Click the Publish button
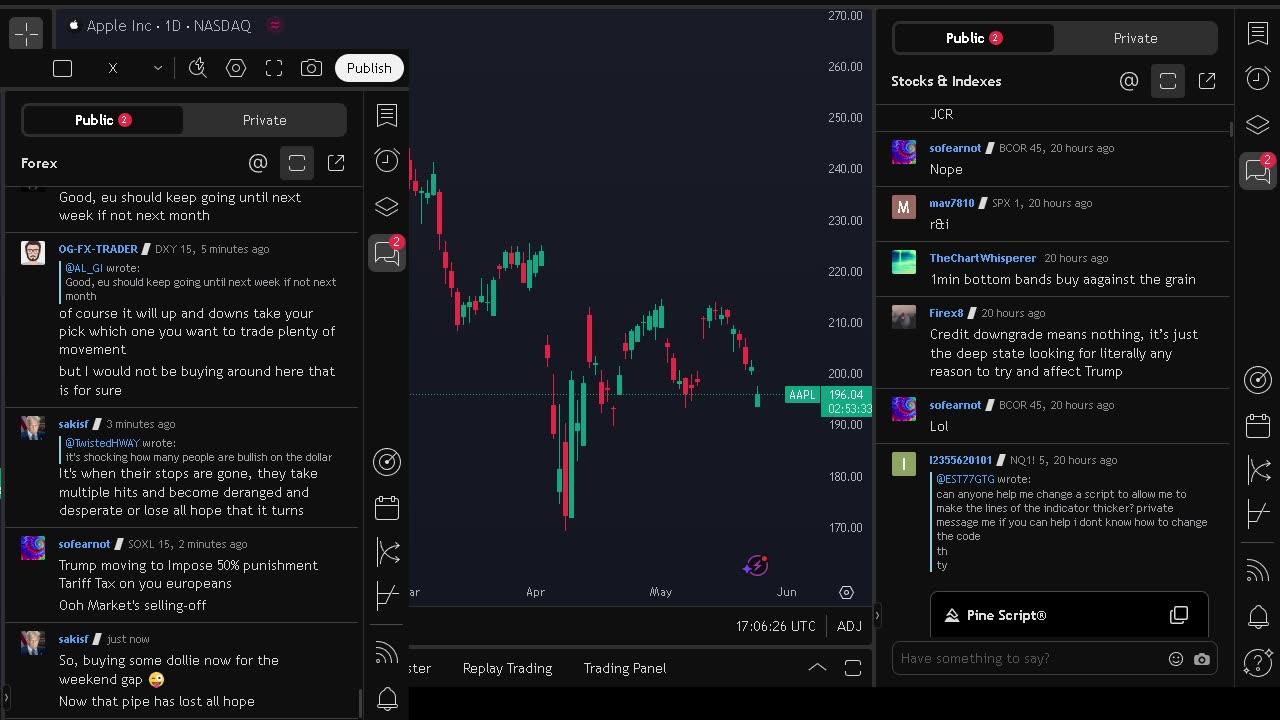Image resolution: width=1280 pixels, height=720 pixels. [369, 68]
